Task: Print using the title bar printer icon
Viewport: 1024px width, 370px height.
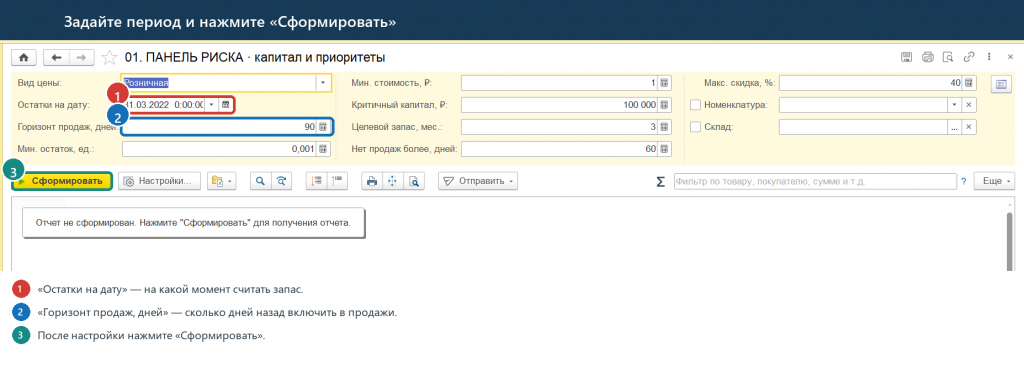Action: tap(927, 57)
